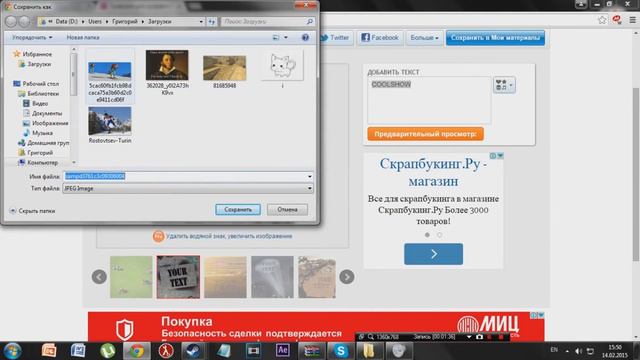Click the refresh button beside address bar
Image resolution: width=640 pixels, height=360 pixels.
pyautogui.click(x=212, y=22)
